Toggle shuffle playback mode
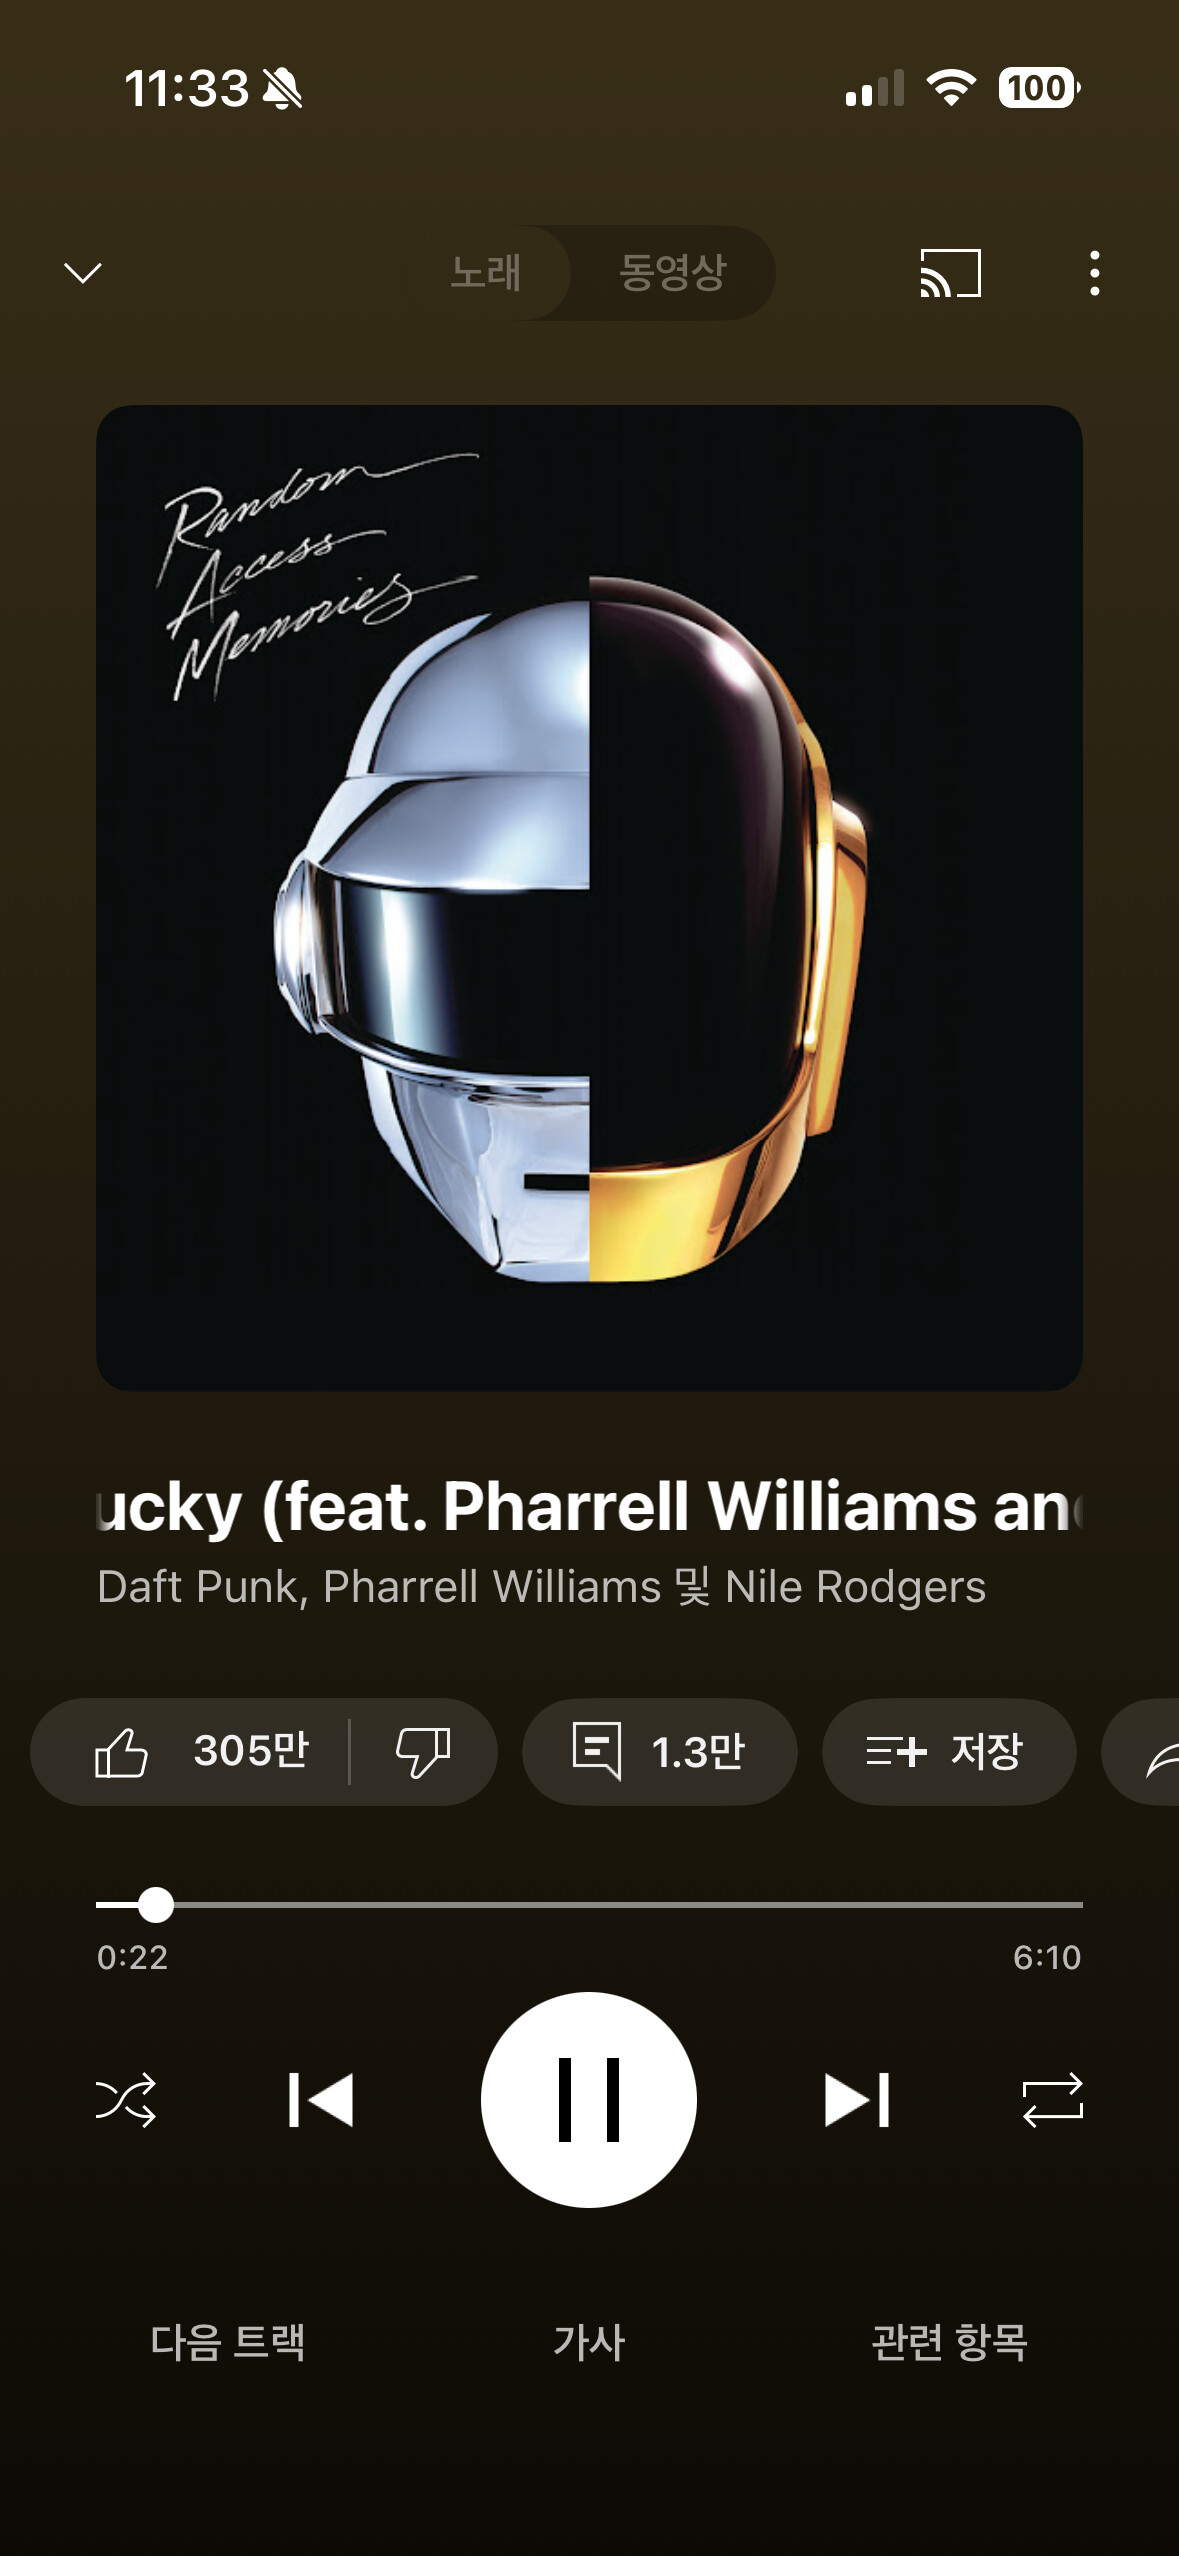Image resolution: width=1179 pixels, height=2556 pixels. point(126,2099)
